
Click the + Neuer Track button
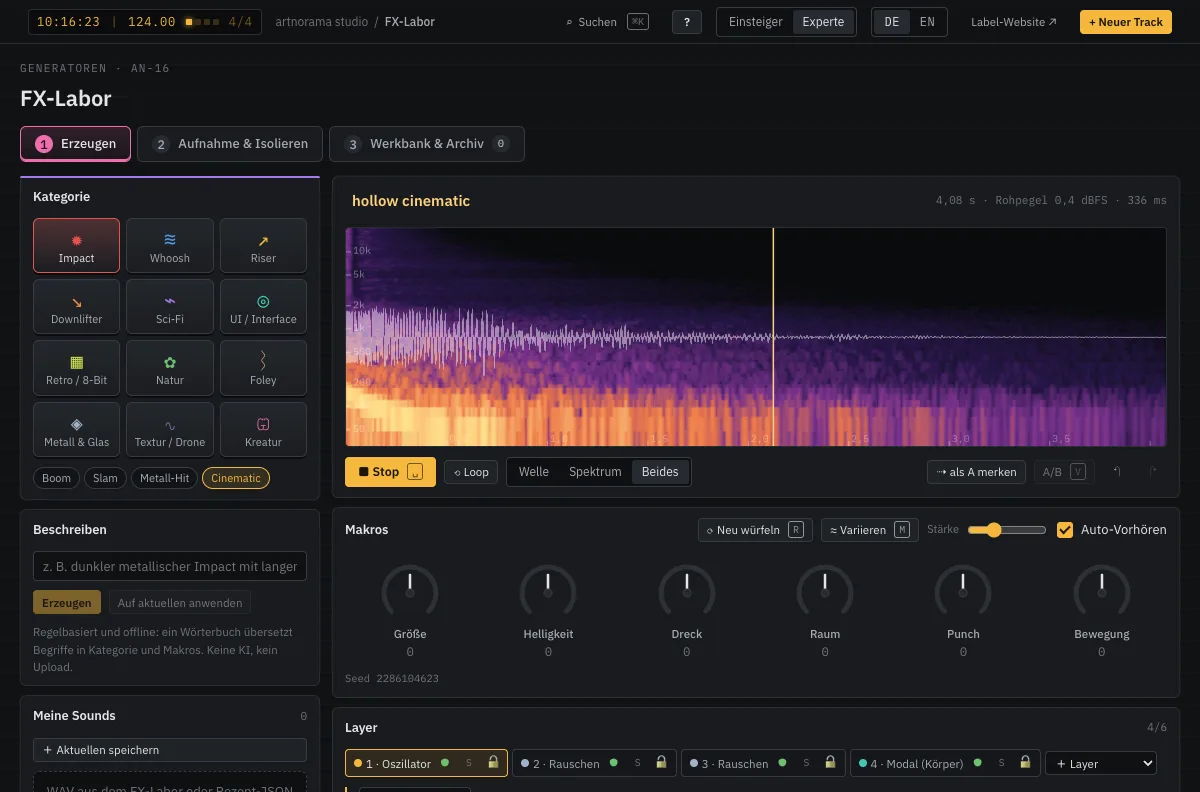1126,22
